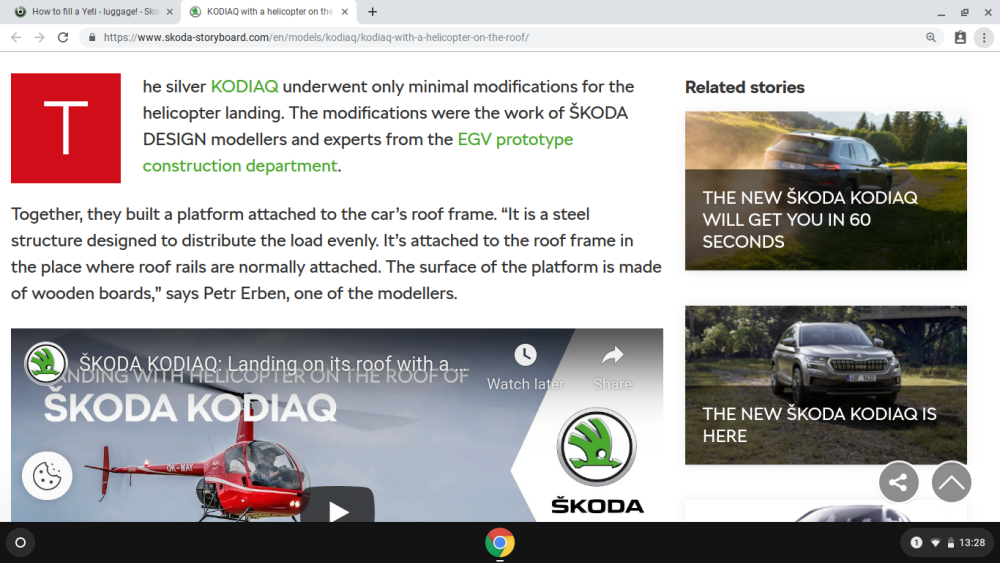This screenshot has height=563, width=1000.
Task: Switch to 'How to fill a Yeti' tab
Action: point(94,11)
